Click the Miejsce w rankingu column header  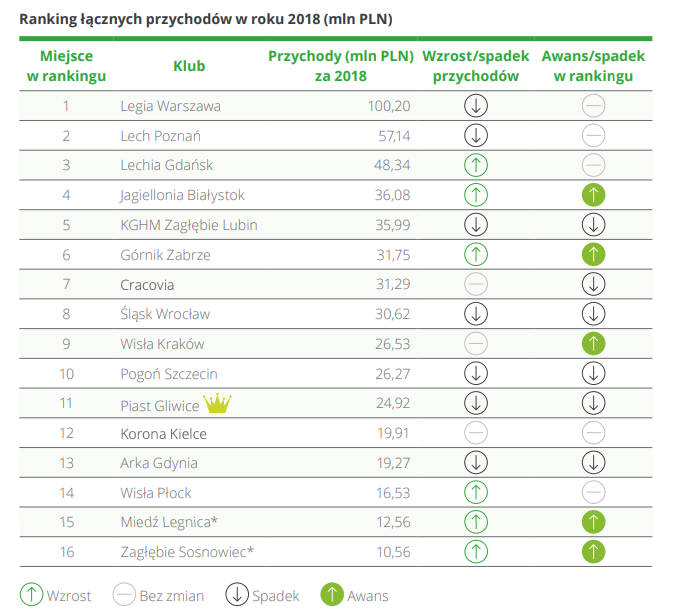[x=66, y=66]
